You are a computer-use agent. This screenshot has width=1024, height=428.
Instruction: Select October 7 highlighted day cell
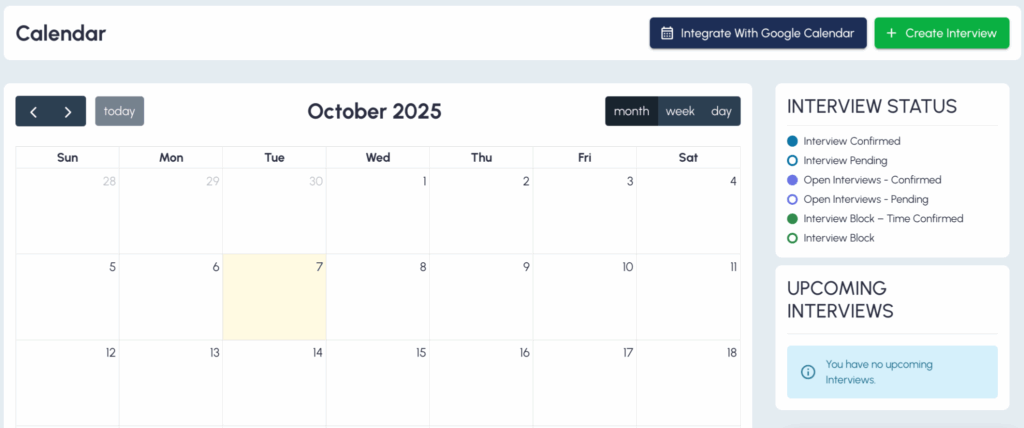[x=274, y=297]
